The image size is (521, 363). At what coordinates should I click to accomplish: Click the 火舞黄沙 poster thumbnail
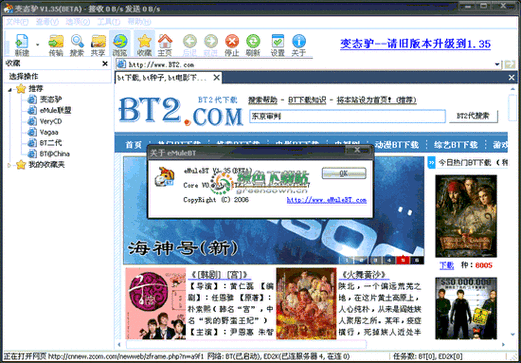(306, 303)
